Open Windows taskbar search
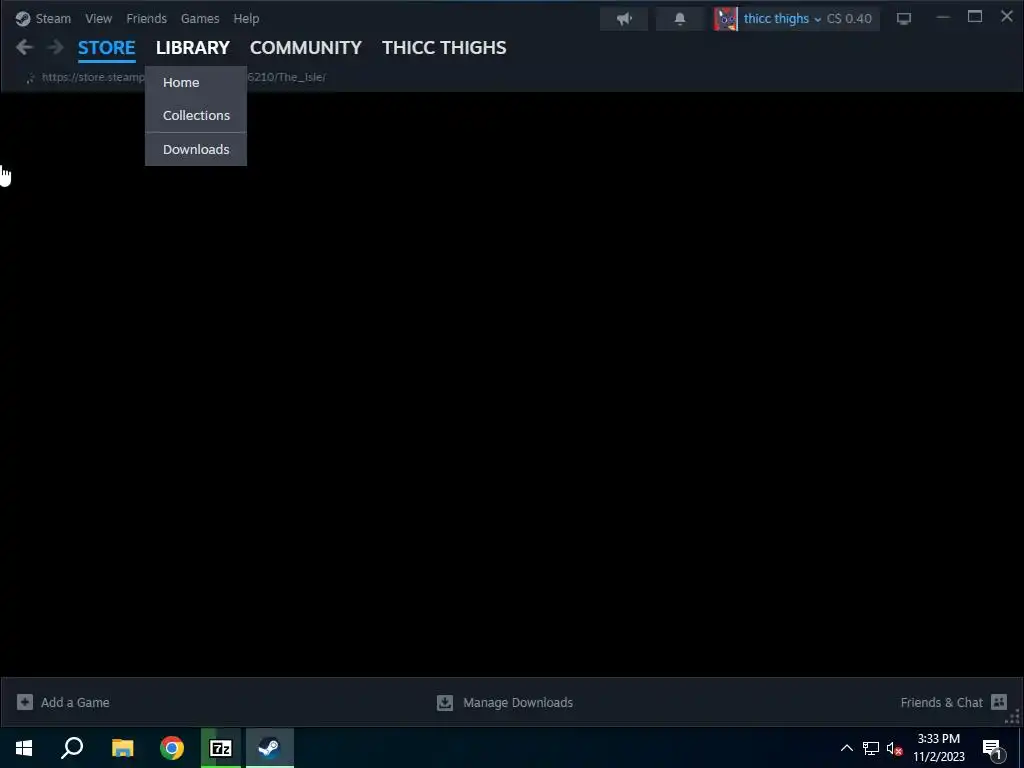The image size is (1024, 768). [x=72, y=748]
